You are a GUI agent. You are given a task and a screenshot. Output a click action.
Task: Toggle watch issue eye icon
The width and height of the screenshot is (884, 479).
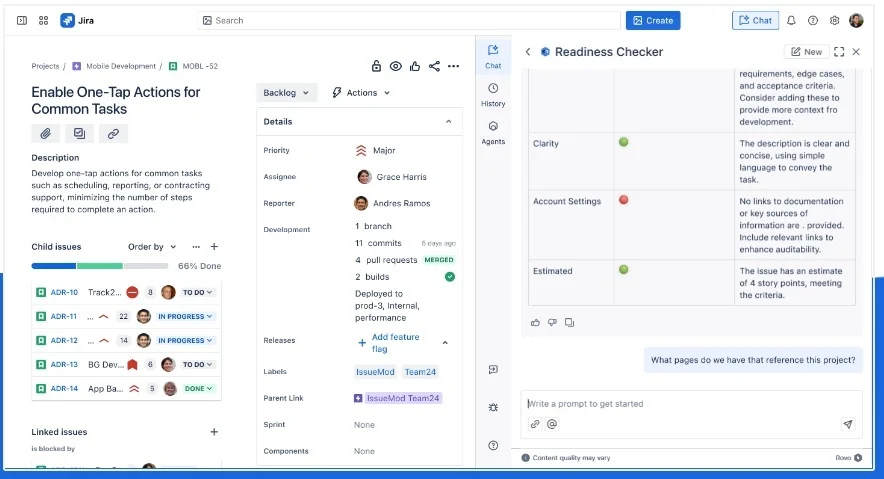pos(396,66)
